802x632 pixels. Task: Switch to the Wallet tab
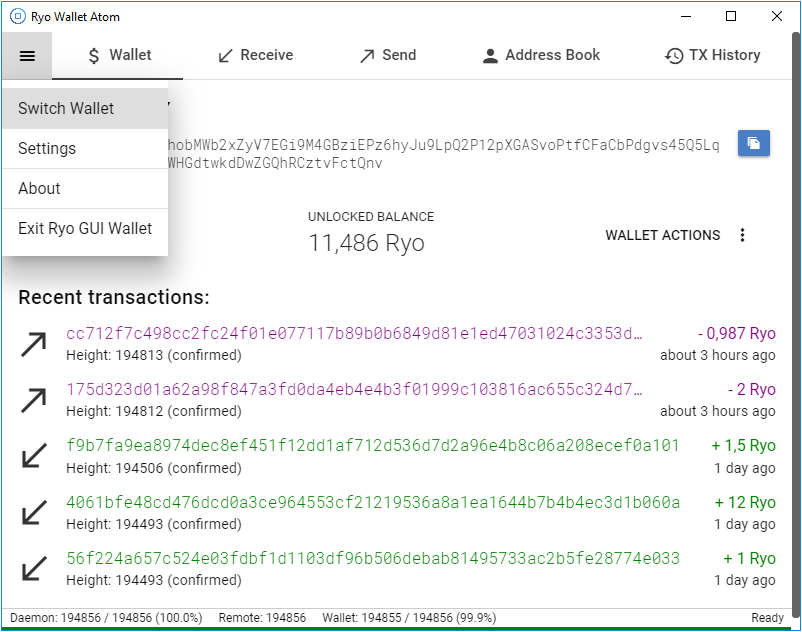click(x=118, y=55)
